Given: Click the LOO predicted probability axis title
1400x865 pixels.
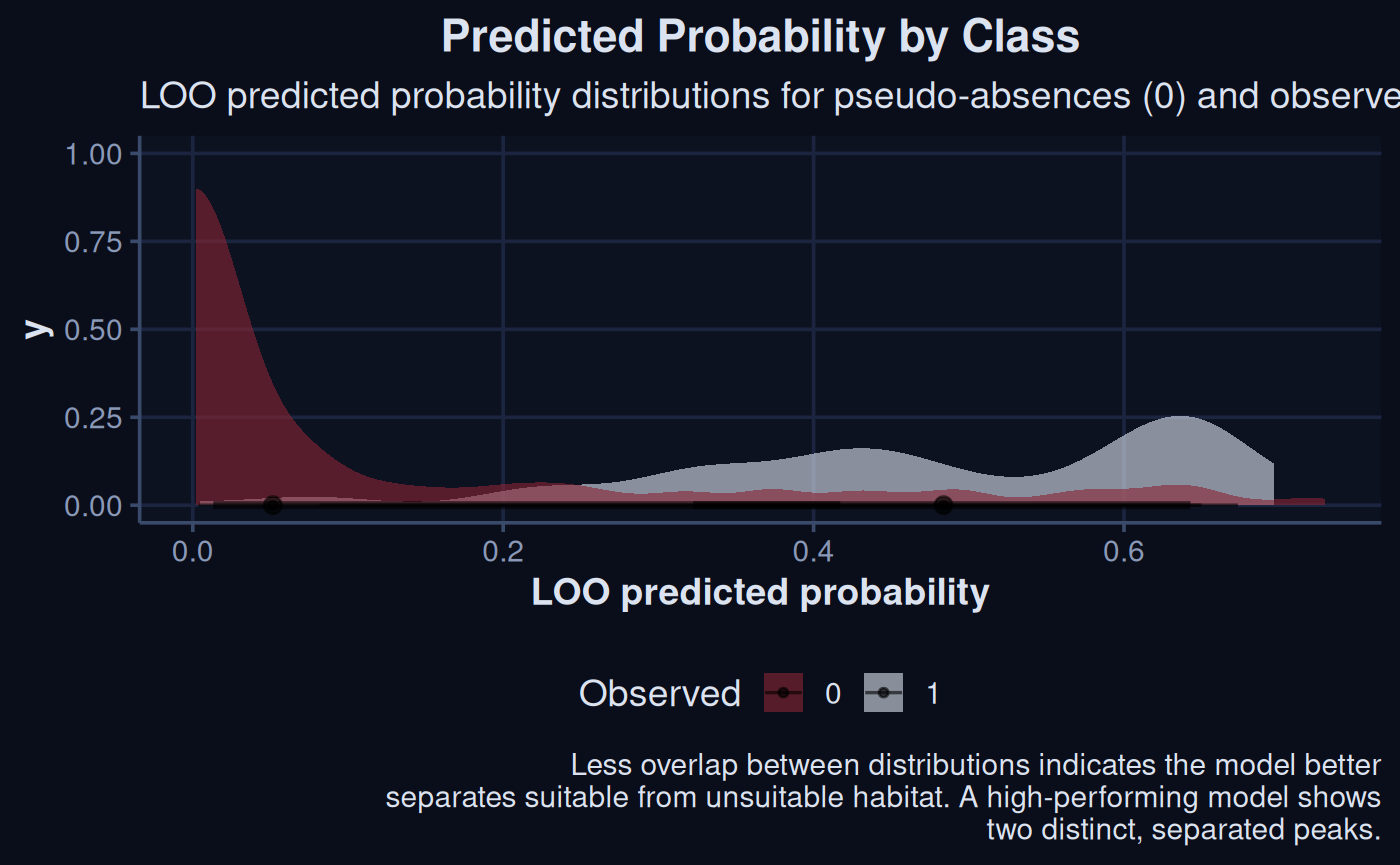Looking at the screenshot, I should pos(760,593).
